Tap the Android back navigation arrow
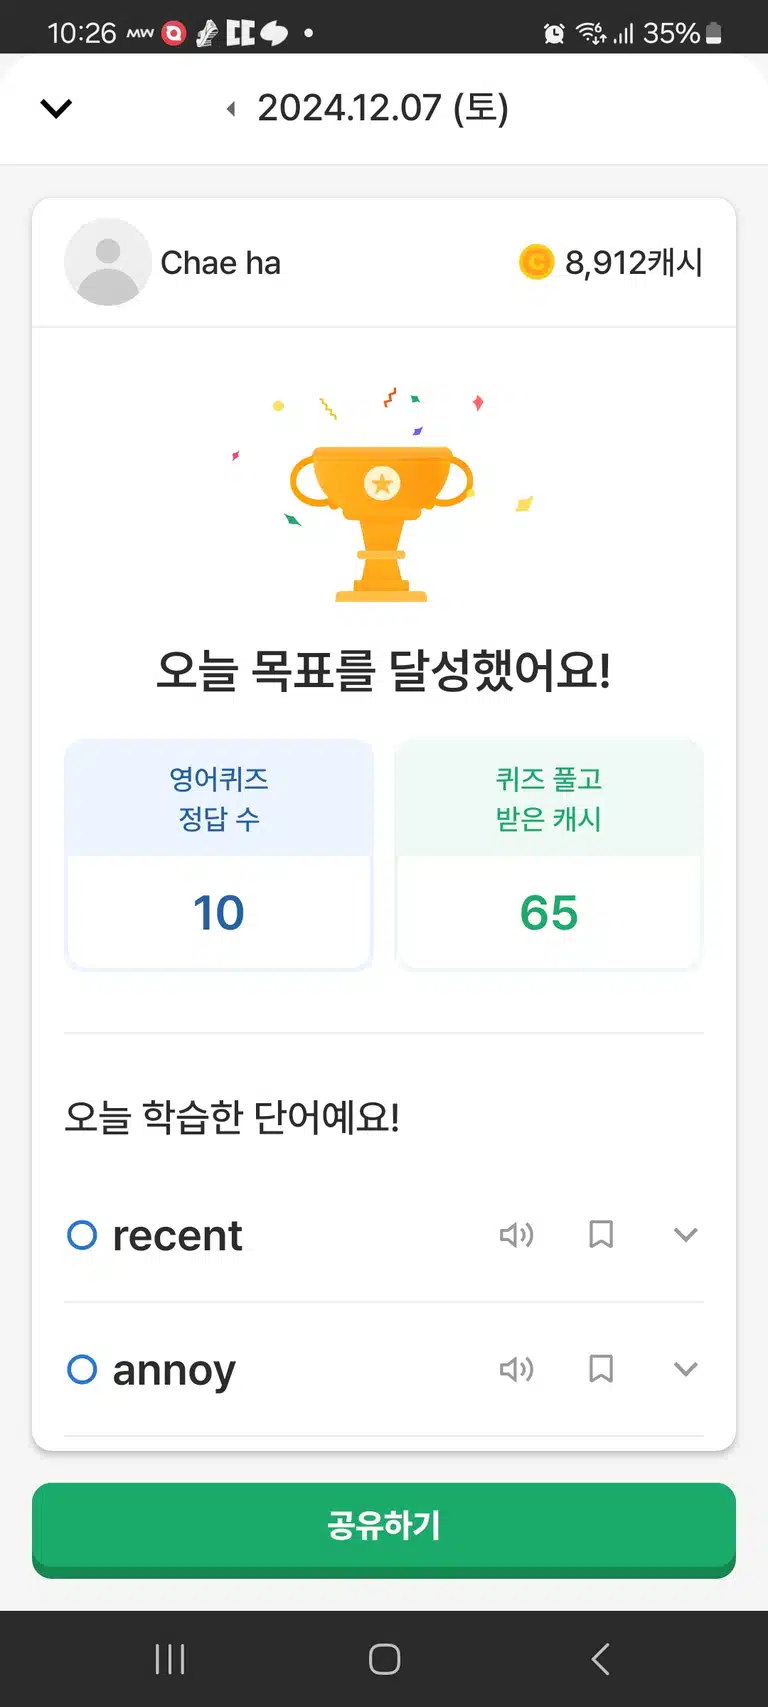The width and height of the screenshot is (768, 1707). click(x=600, y=1659)
